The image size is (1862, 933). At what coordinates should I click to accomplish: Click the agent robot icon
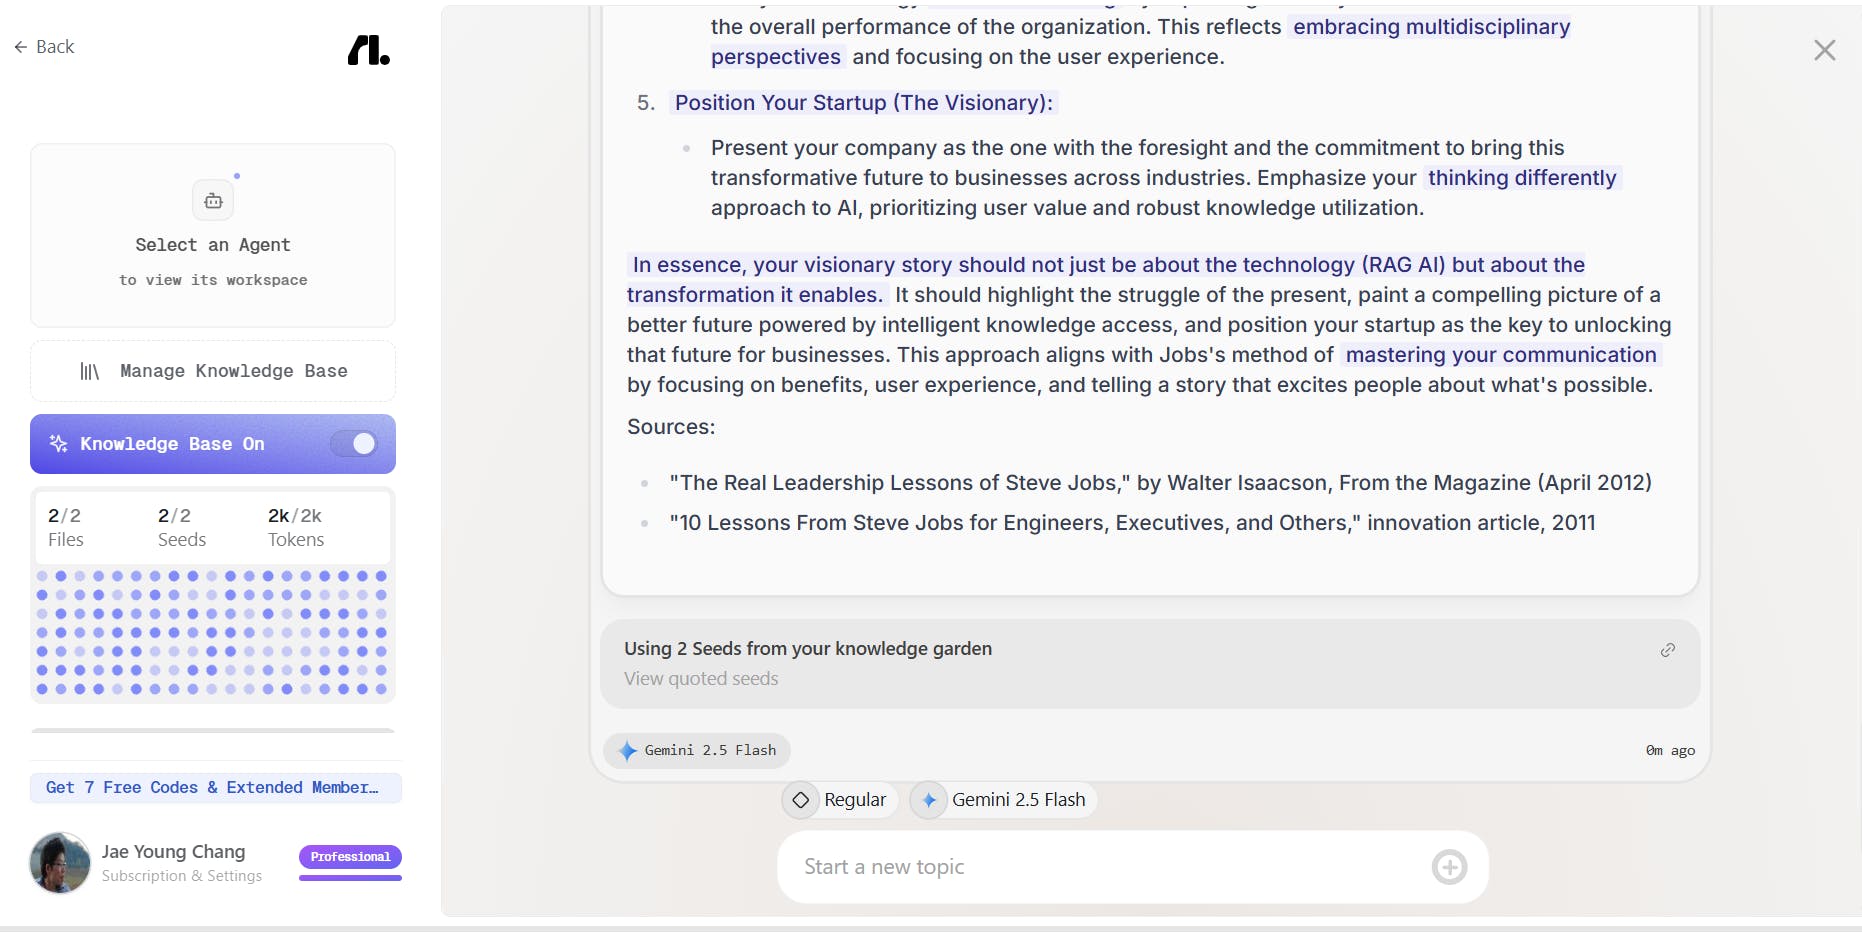pyautogui.click(x=213, y=201)
